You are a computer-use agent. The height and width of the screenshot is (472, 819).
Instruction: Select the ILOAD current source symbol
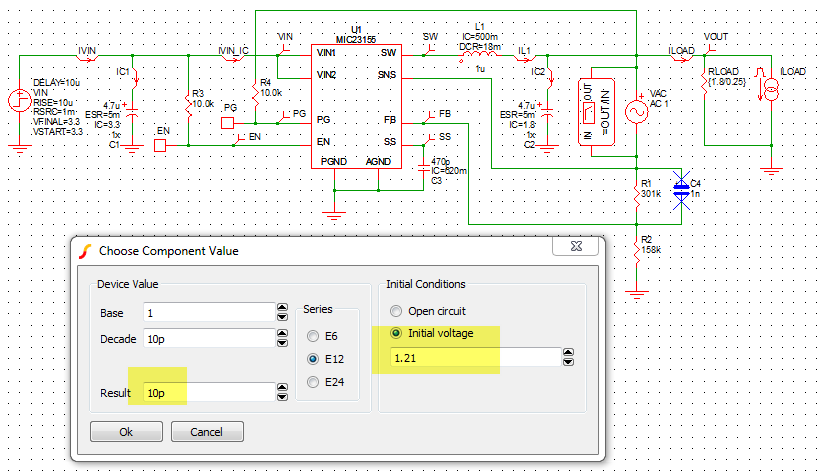tap(771, 90)
